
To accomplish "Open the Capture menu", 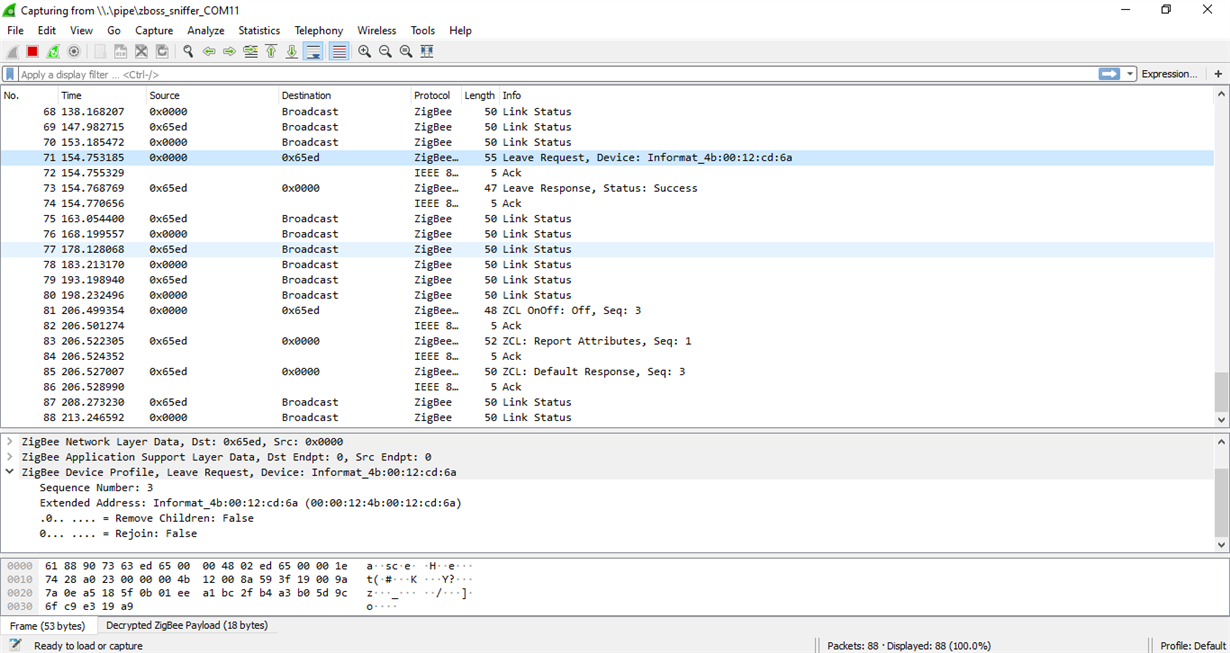I will pyautogui.click(x=154, y=30).
